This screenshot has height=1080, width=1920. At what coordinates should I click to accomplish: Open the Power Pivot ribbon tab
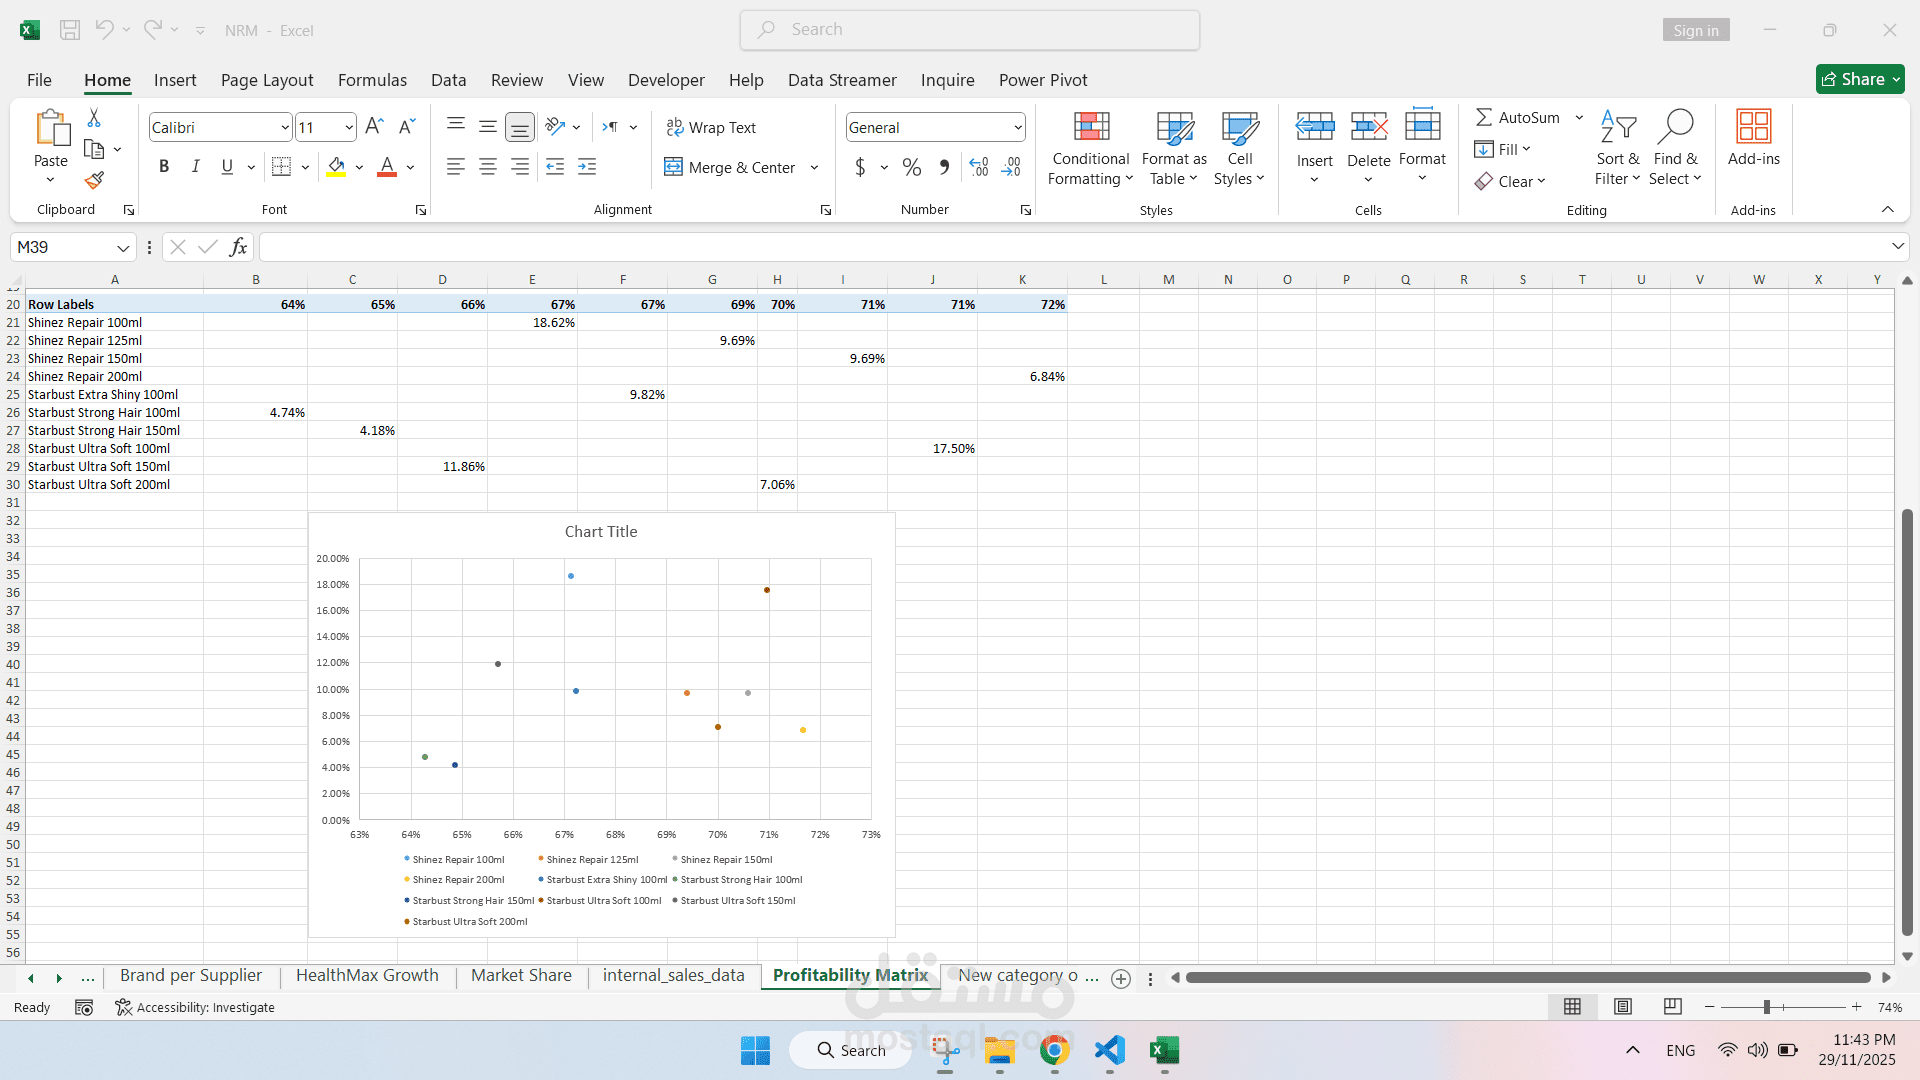pyautogui.click(x=1042, y=80)
